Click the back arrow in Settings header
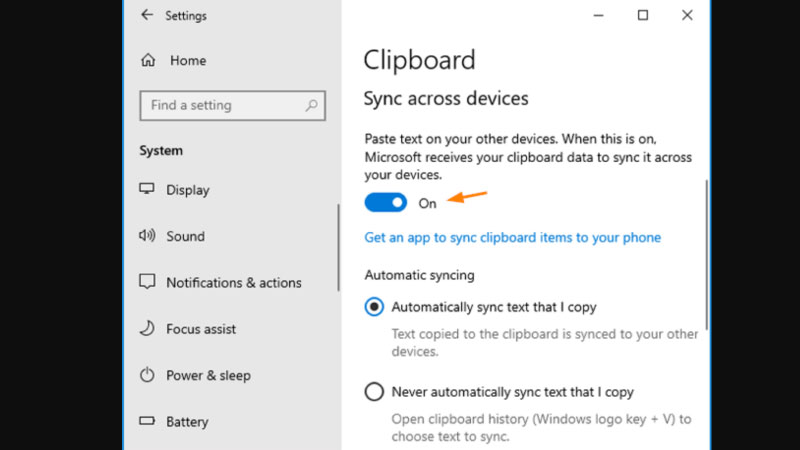 point(148,15)
